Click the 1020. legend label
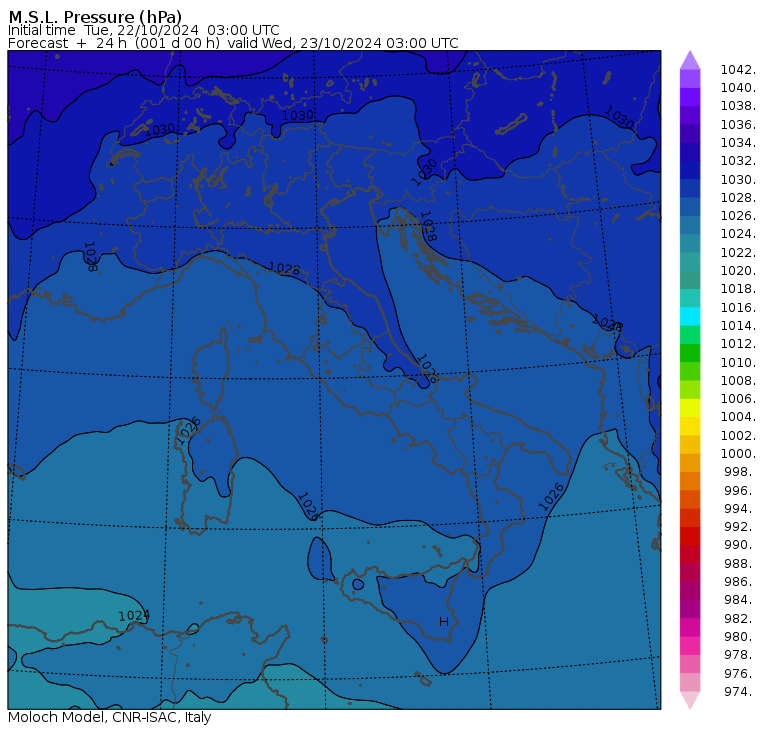Viewport: 760px width, 731px height. [738, 270]
